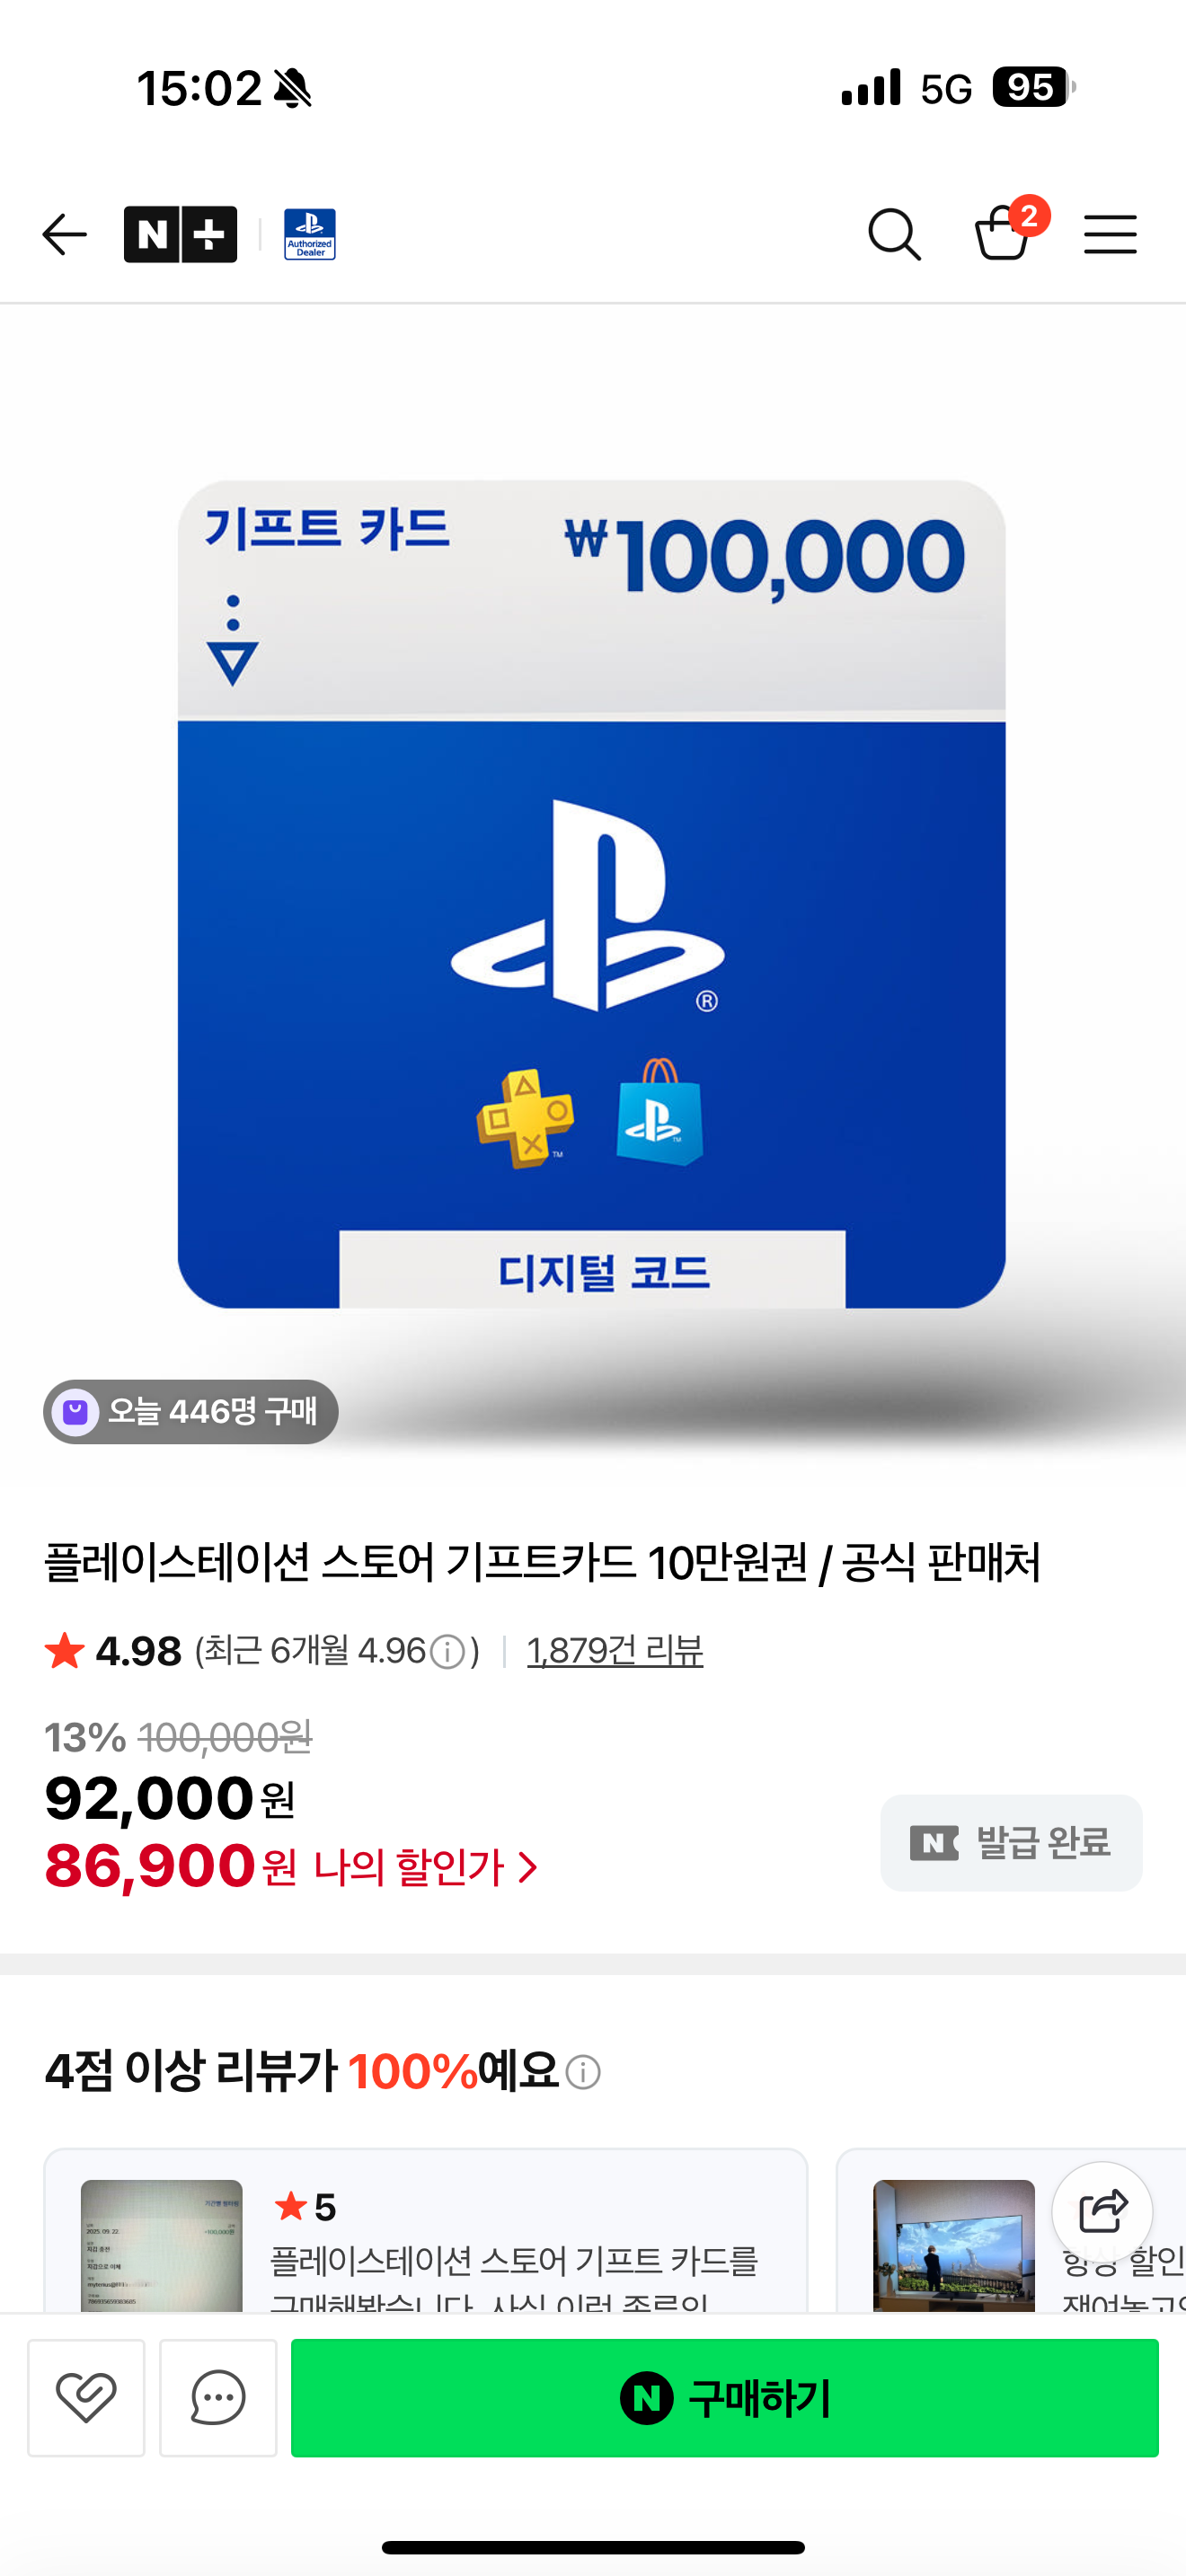Open the chat inquiry icon
Screen dimensions: 1186x2576
point(218,2397)
